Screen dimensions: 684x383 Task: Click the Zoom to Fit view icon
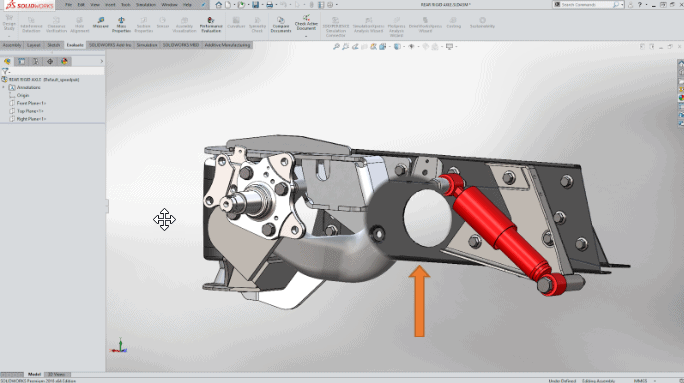coord(336,47)
